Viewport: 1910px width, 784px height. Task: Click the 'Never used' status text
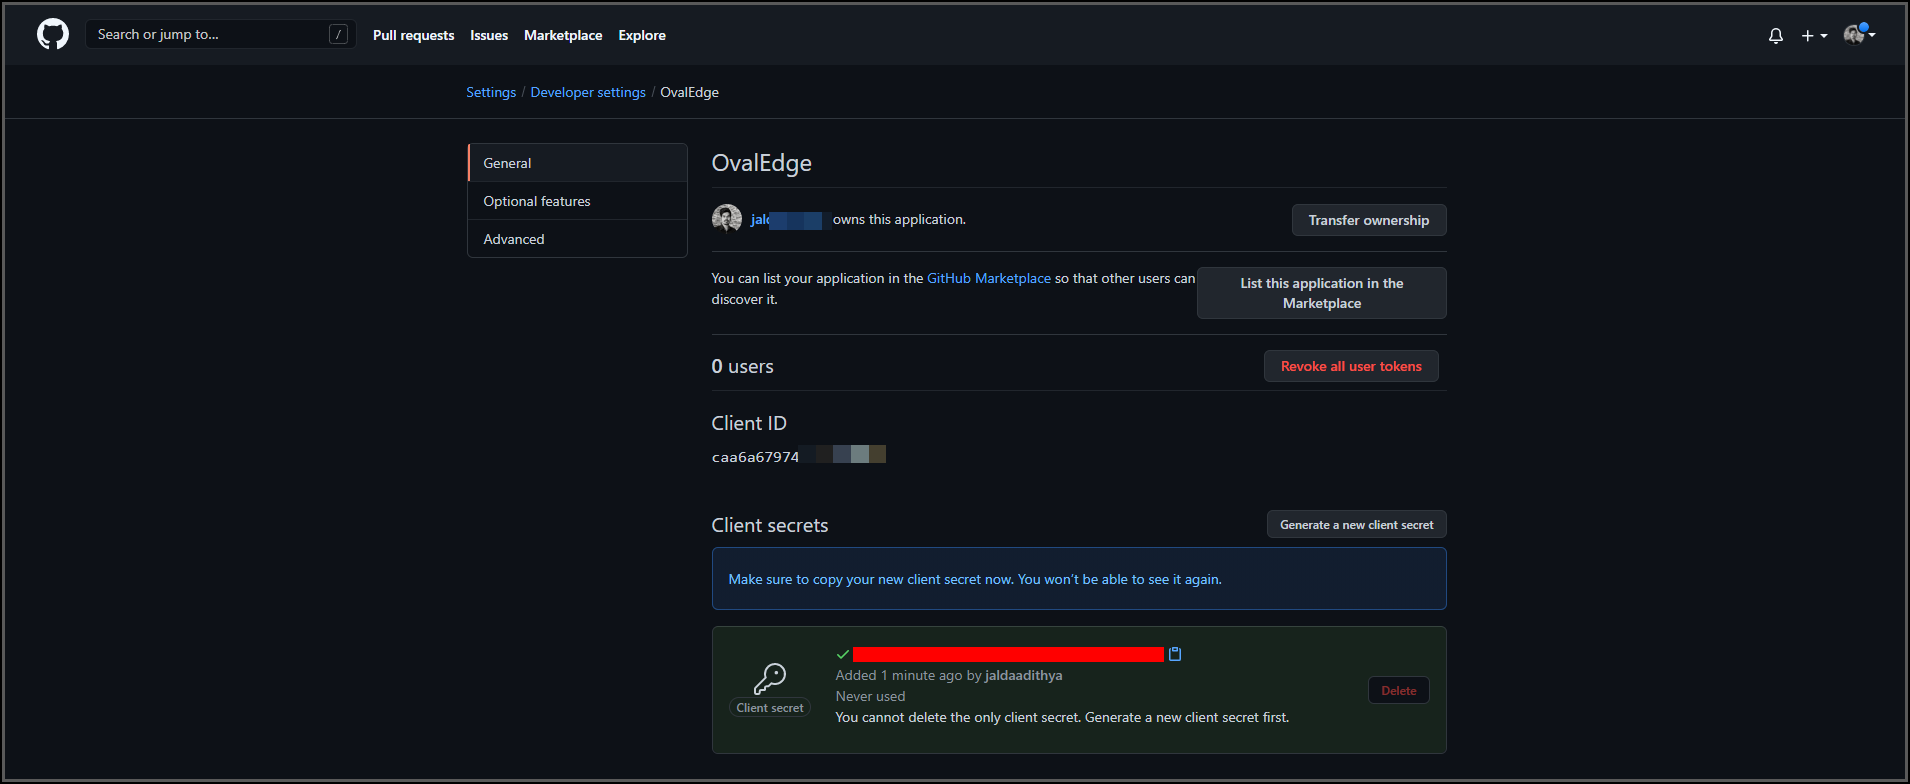pos(870,696)
